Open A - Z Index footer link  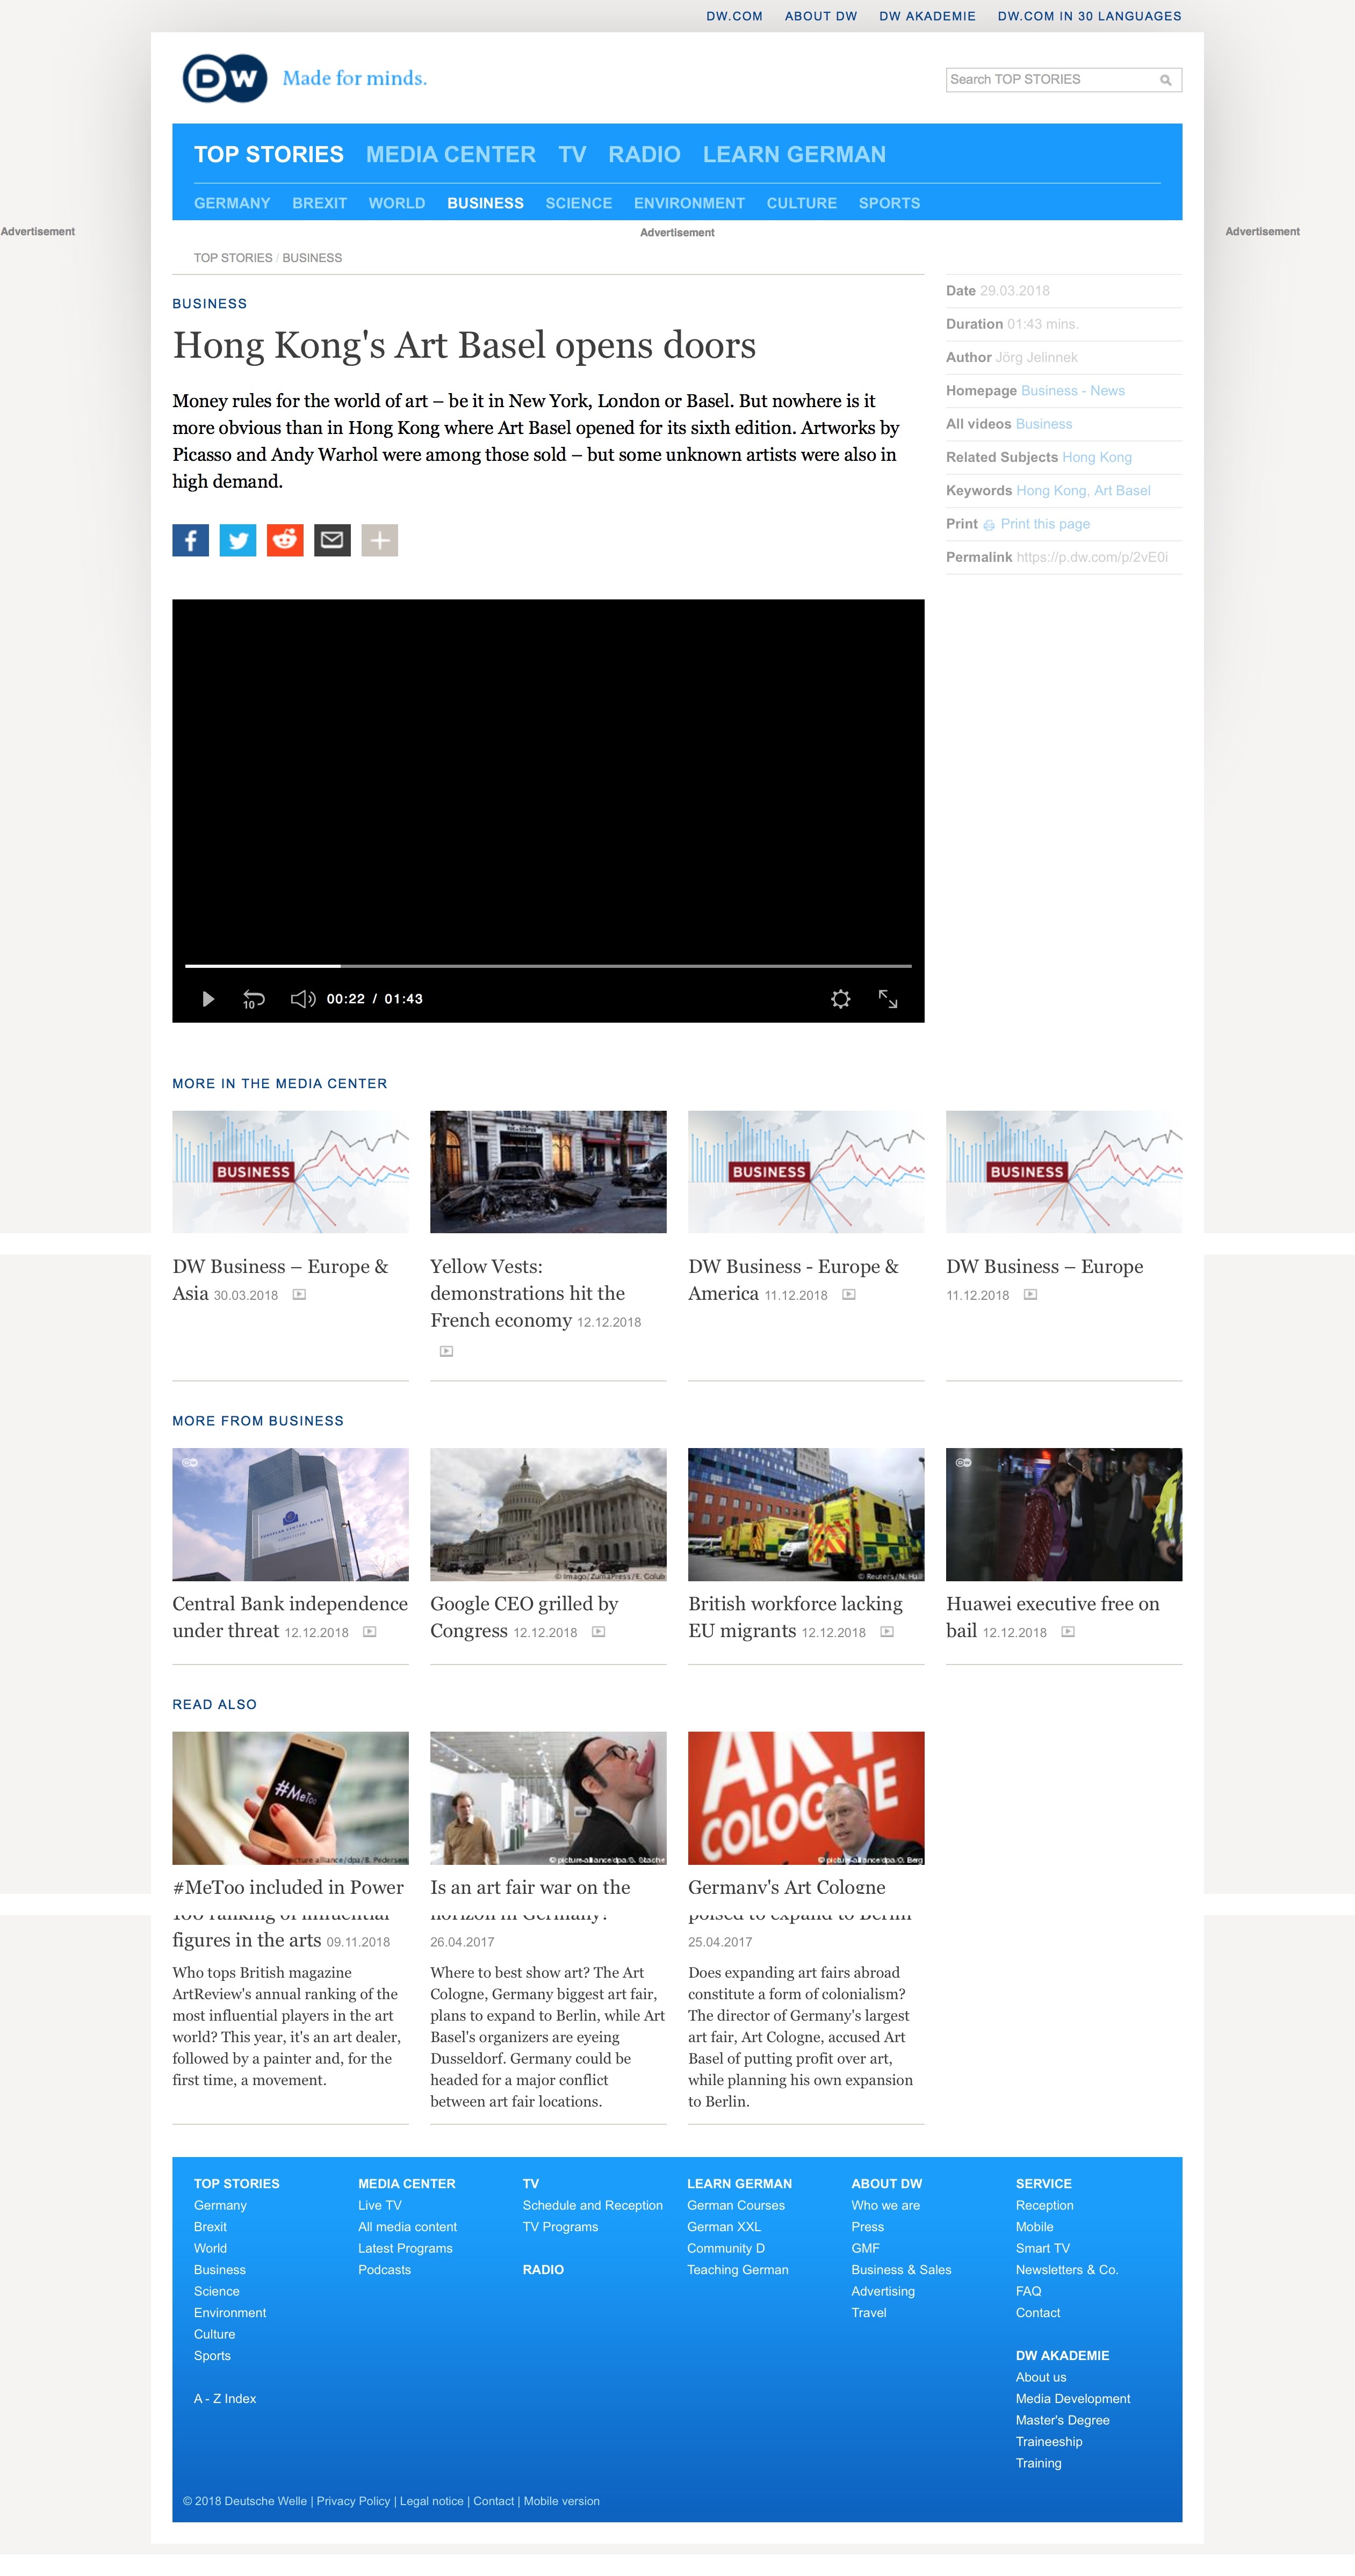tap(225, 2399)
